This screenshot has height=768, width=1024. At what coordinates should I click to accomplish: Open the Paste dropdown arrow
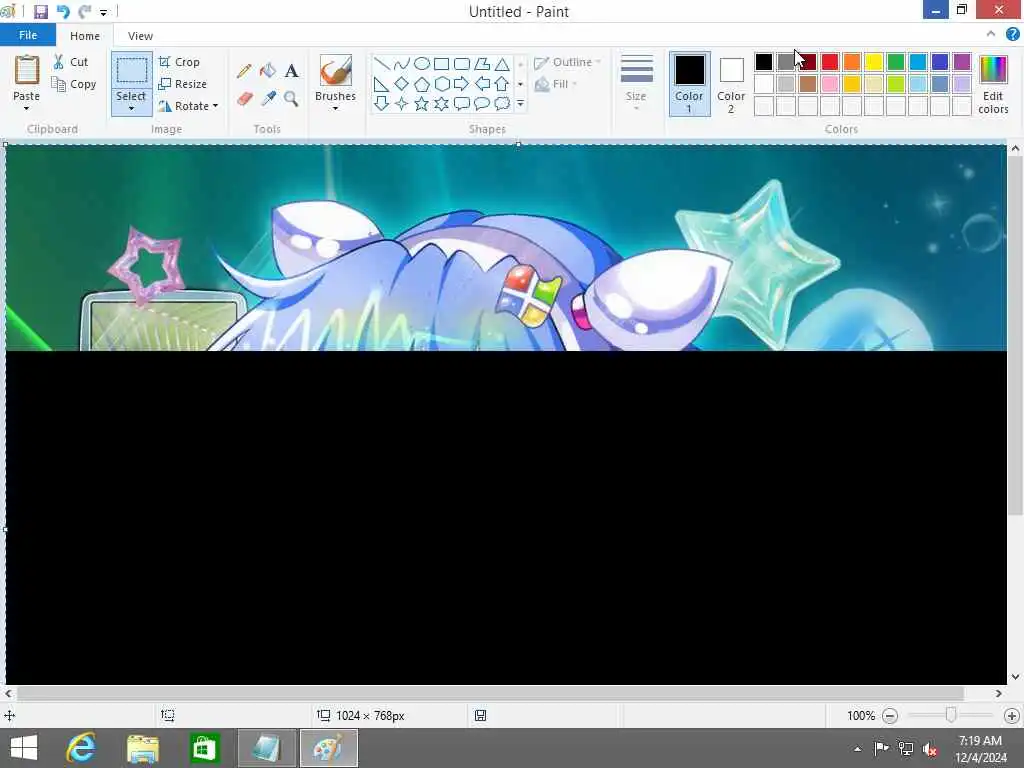coord(26,108)
